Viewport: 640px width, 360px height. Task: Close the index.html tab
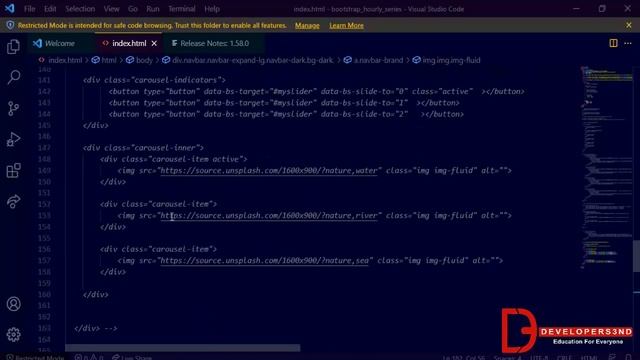click(154, 43)
